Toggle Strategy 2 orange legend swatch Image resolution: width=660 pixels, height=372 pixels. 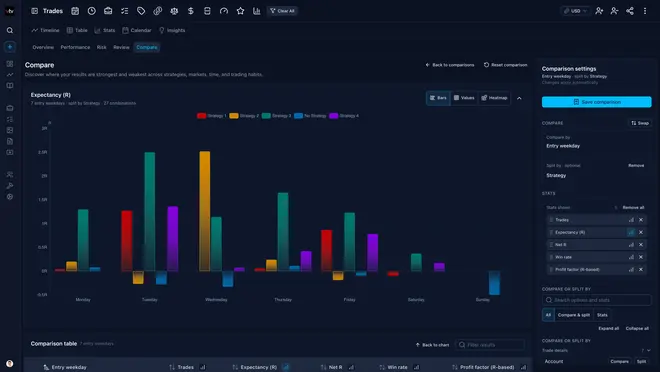click(x=234, y=116)
